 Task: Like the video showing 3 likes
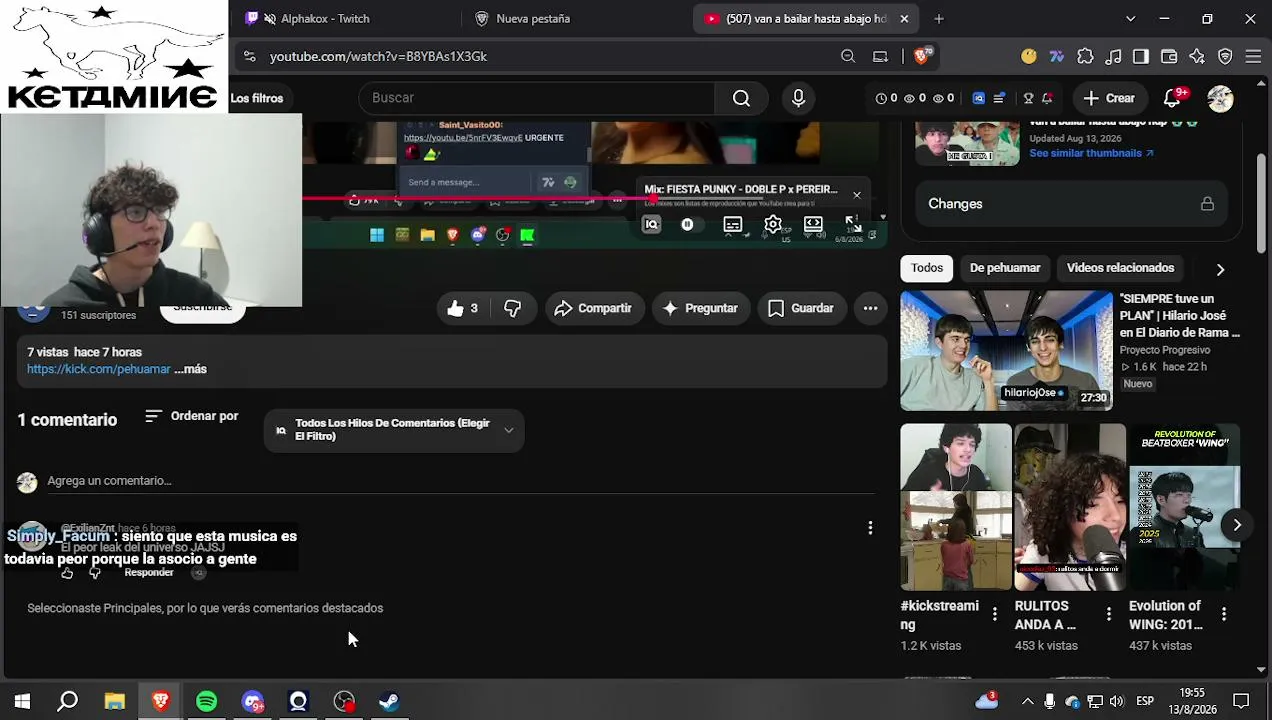pyautogui.click(x=462, y=308)
